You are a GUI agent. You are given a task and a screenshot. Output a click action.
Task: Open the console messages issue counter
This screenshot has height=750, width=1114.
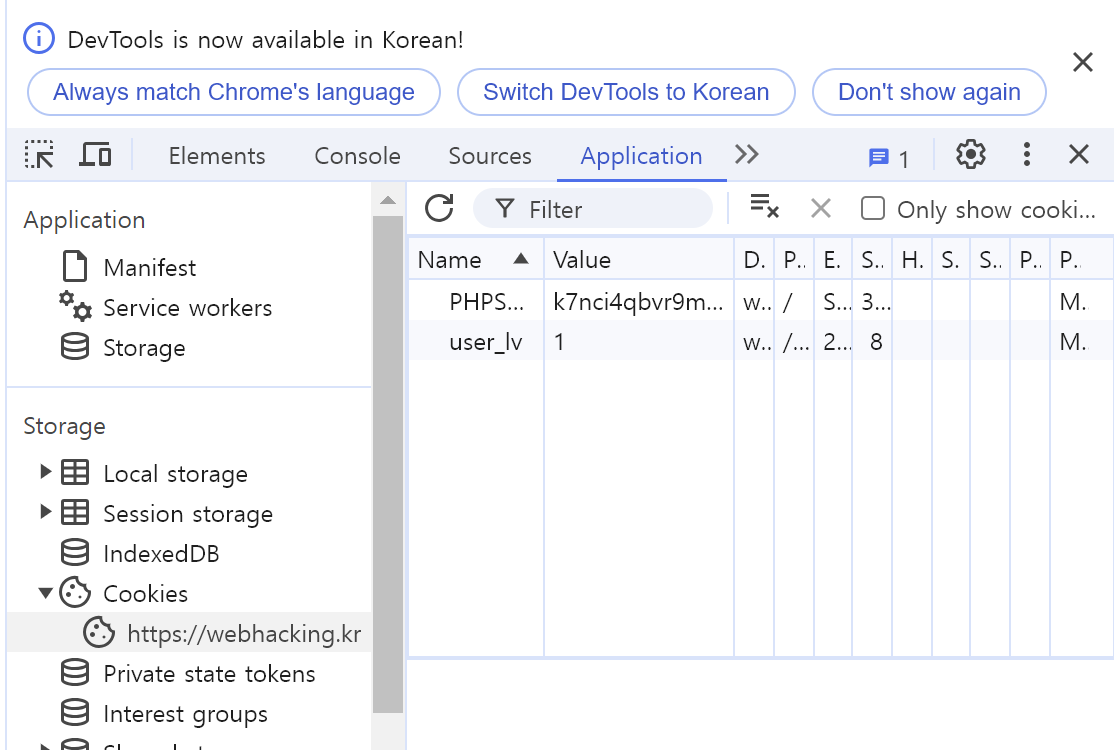tap(889, 157)
